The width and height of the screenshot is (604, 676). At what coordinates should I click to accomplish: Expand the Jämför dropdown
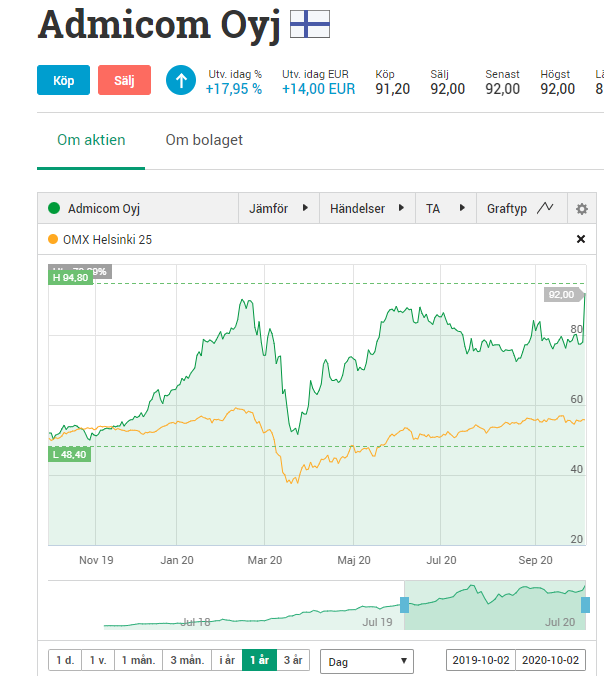[279, 208]
